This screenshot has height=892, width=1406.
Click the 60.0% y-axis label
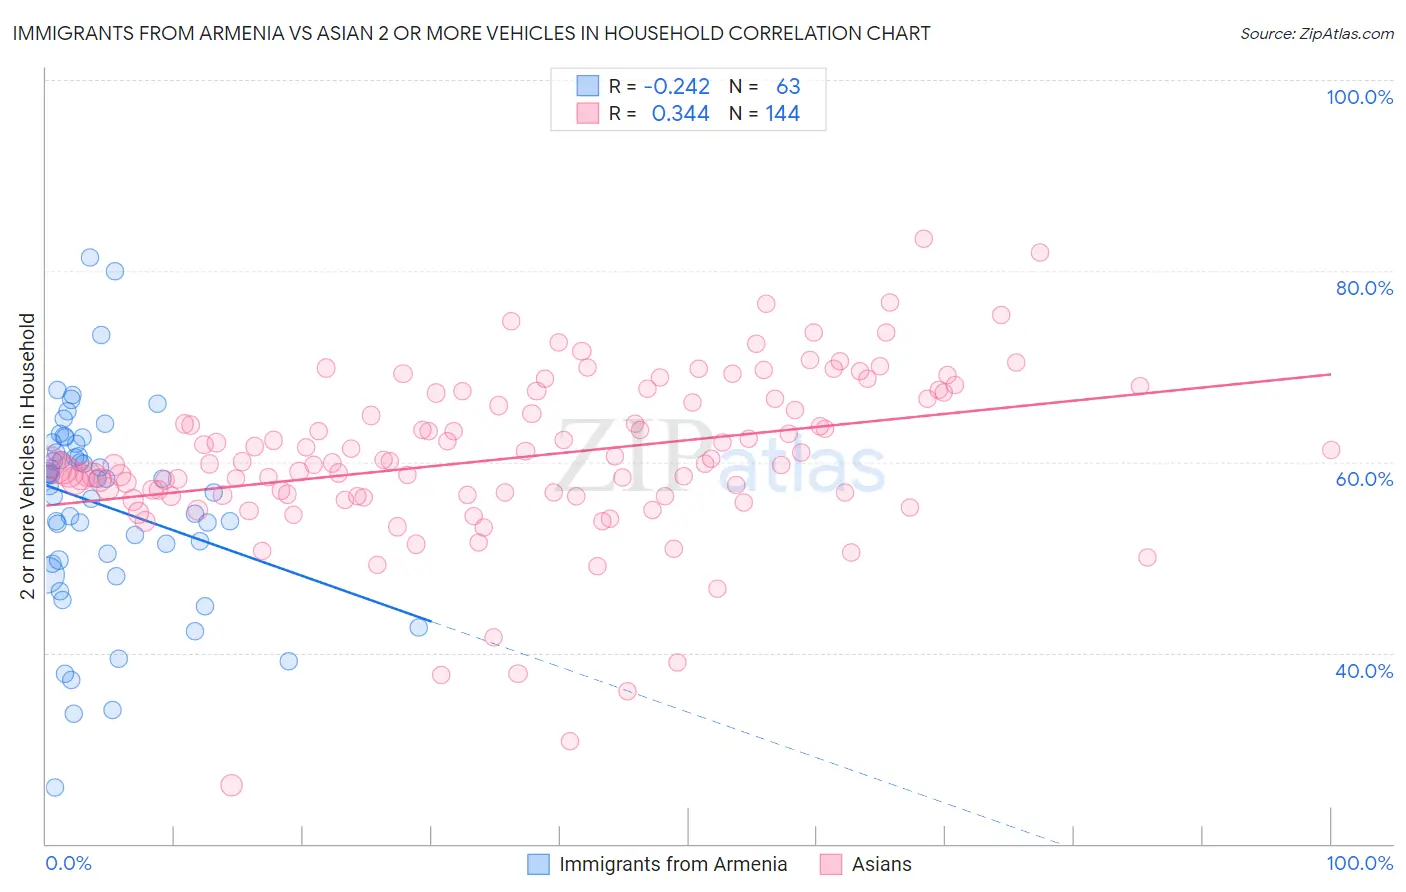click(1364, 479)
